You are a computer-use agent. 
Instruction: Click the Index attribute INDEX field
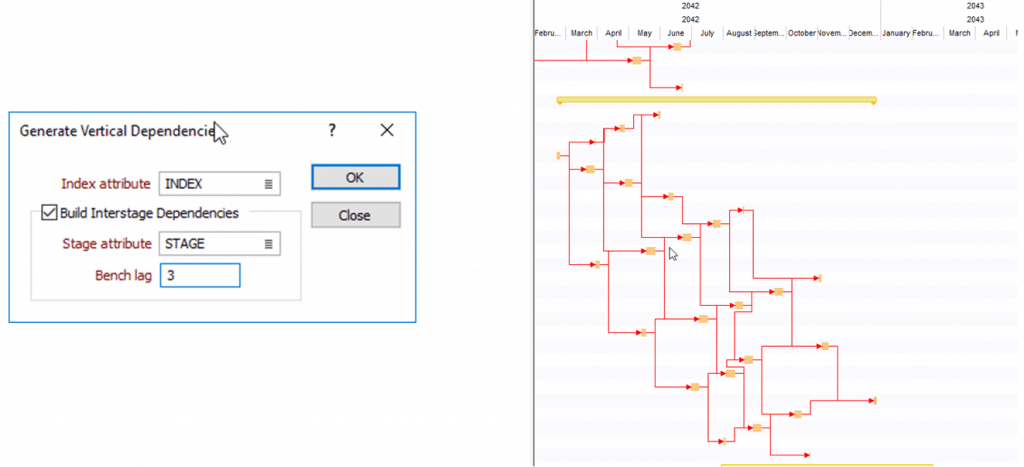pos(208,184)
